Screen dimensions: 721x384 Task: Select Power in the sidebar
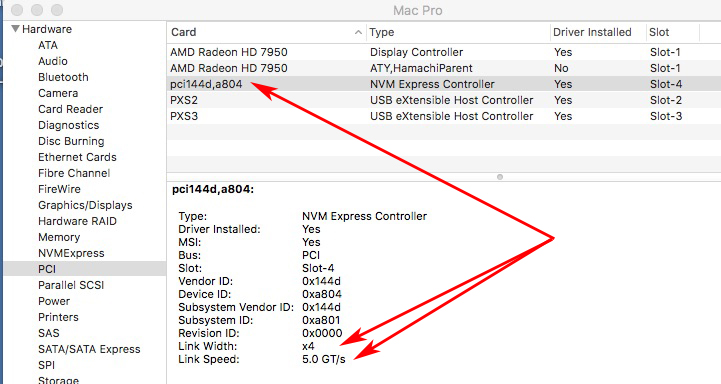tap(54, 301)
